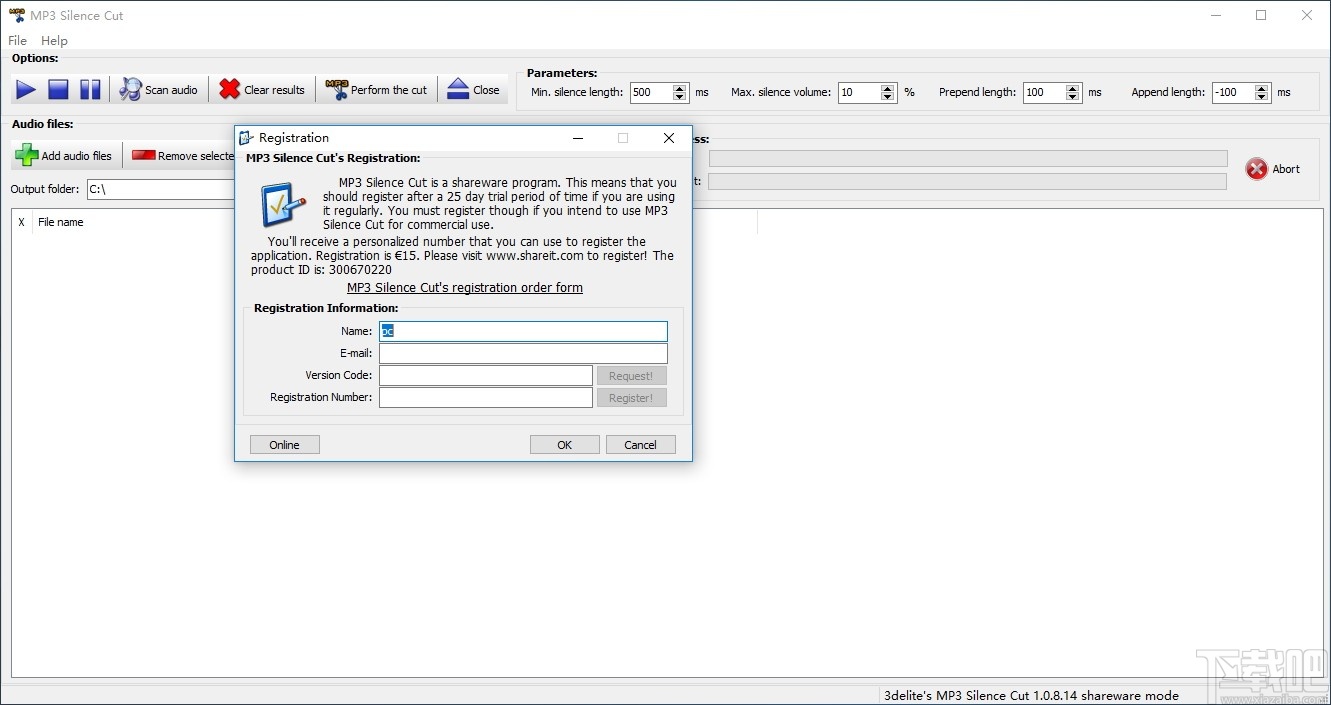Maximize the MP3 Silence Cut window
1331x705 pixels.
[x=1261, y=15]
